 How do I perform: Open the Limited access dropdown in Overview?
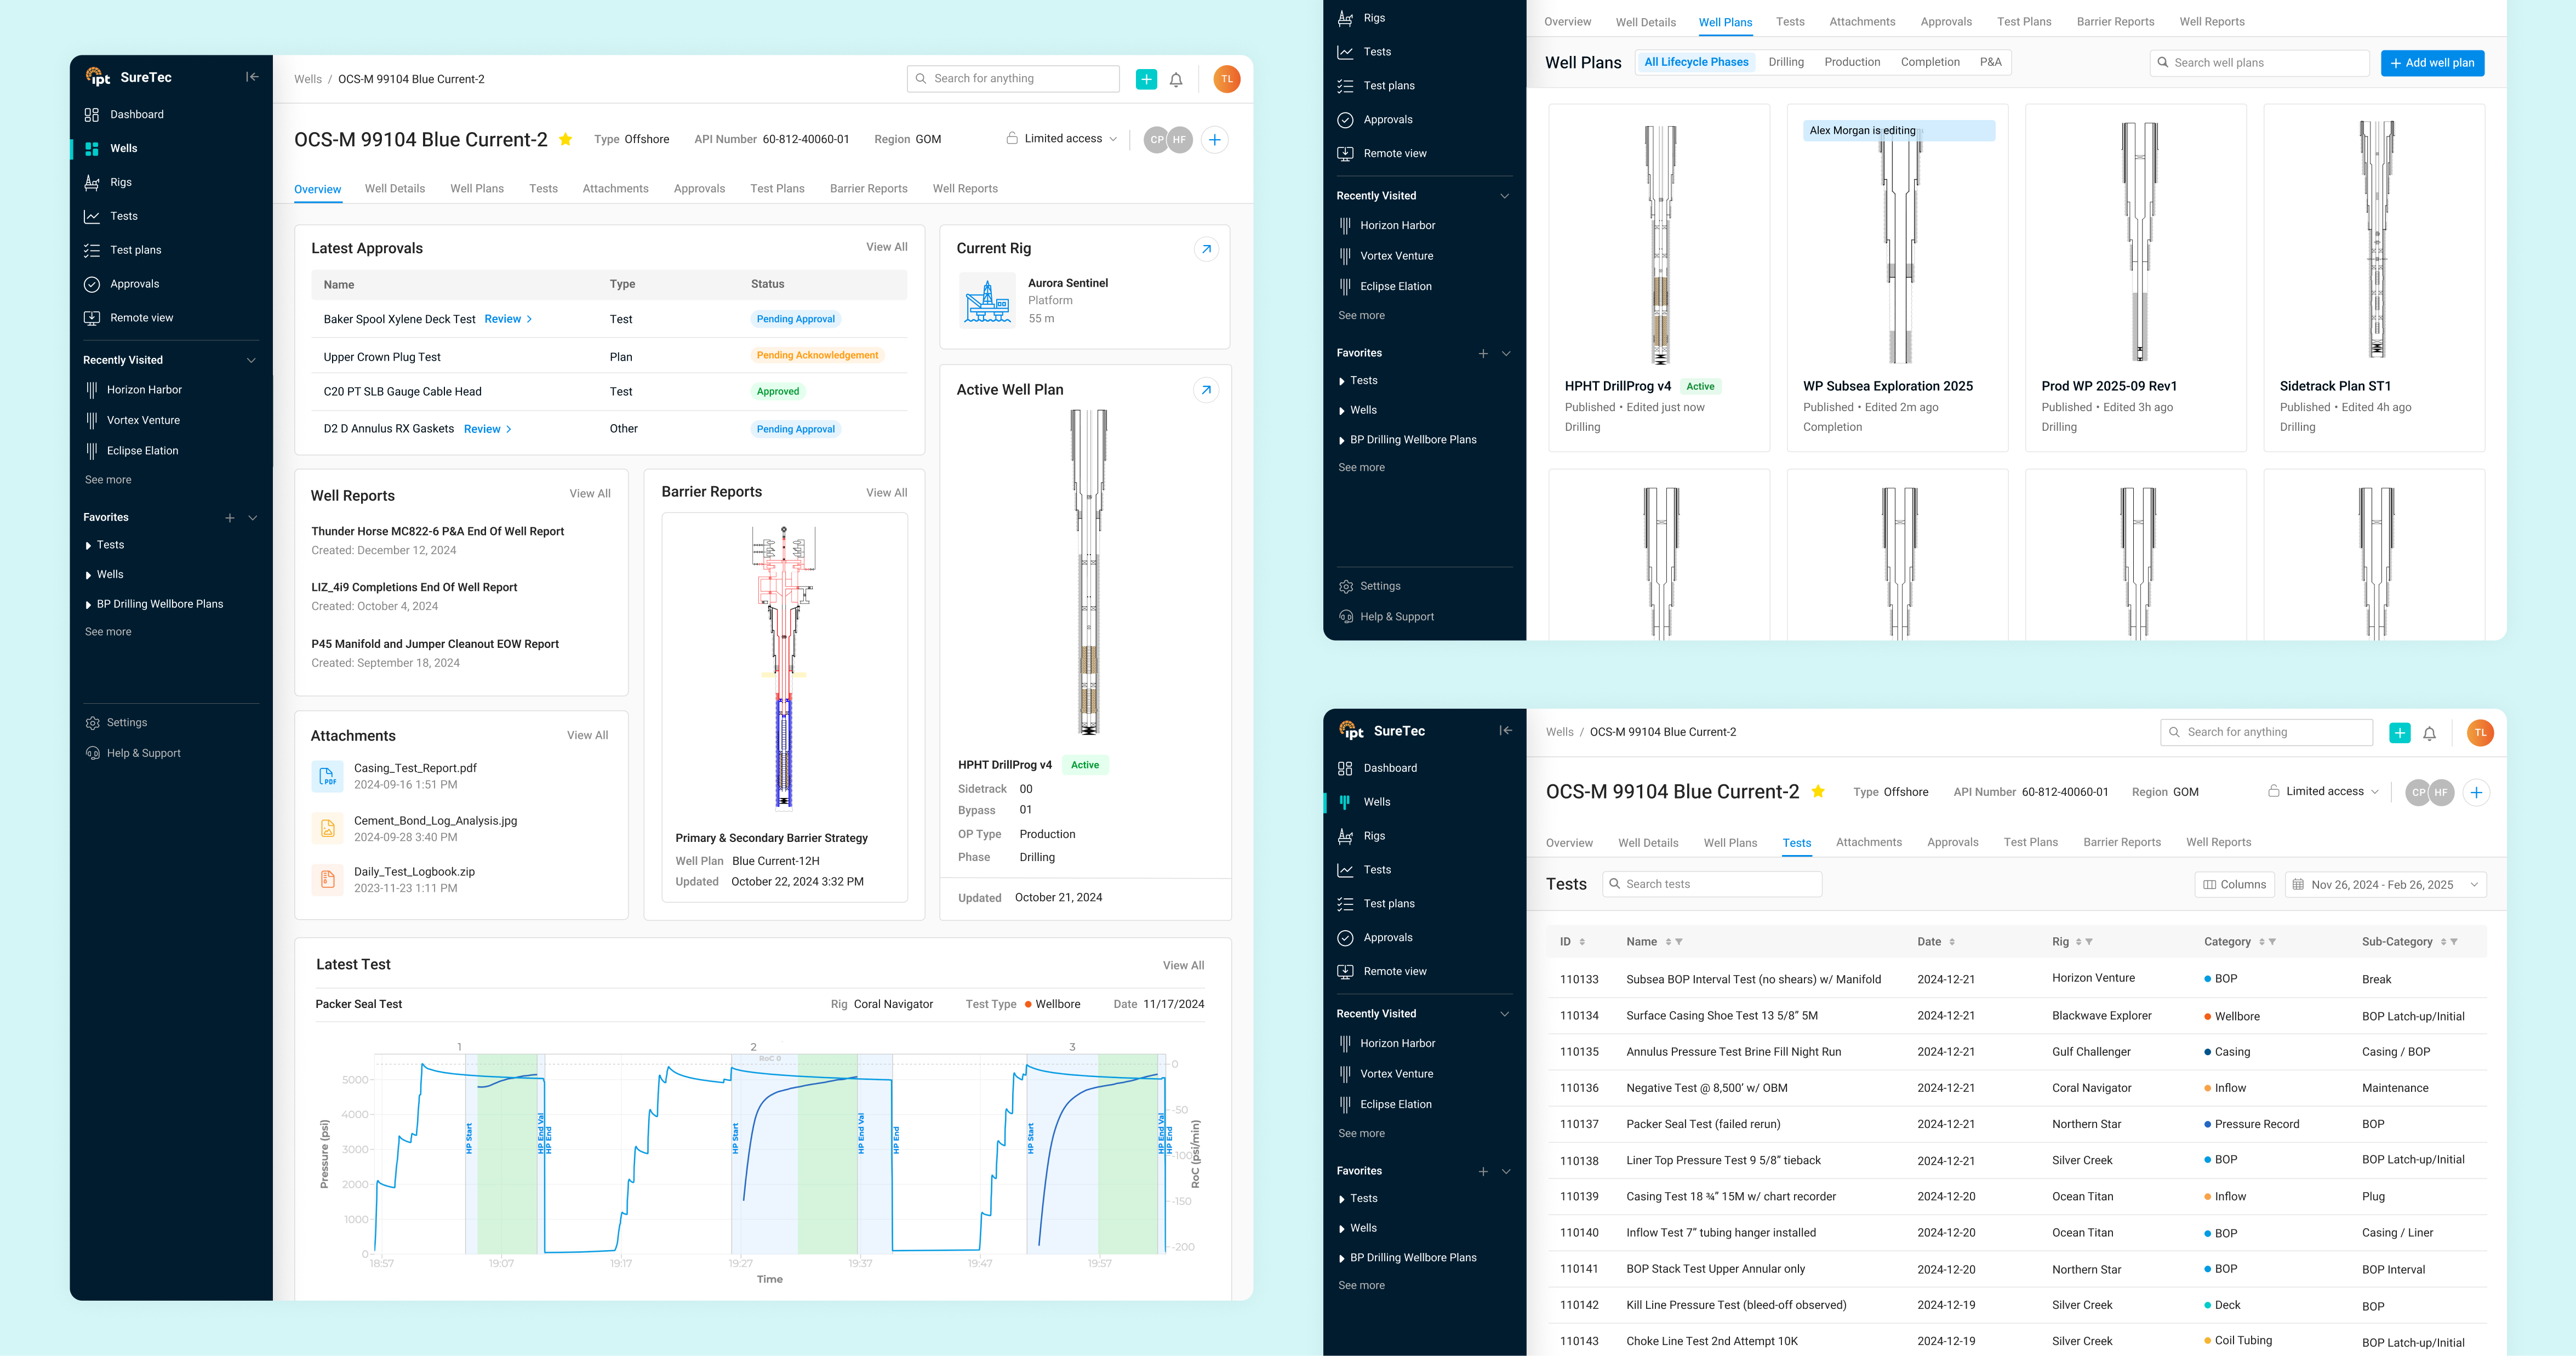[1062, 139]
